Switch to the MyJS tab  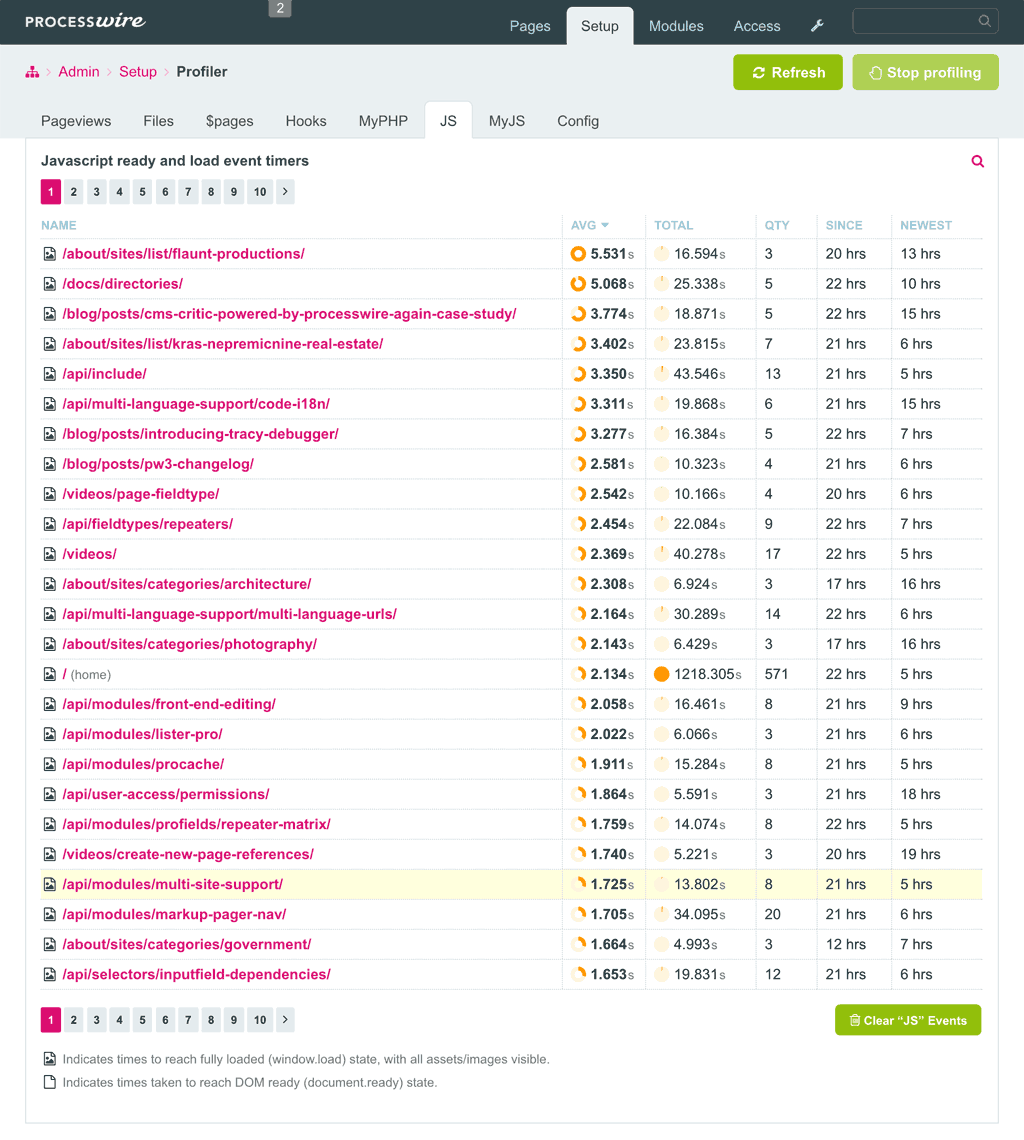coord(507,121)
